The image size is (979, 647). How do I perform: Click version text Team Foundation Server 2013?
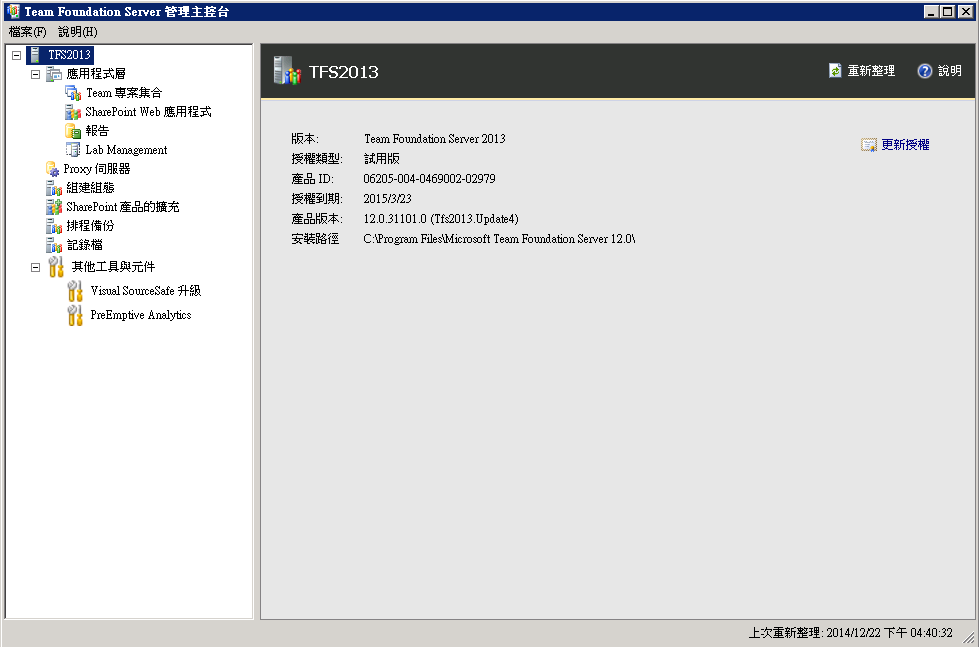[x=435, y=139]
